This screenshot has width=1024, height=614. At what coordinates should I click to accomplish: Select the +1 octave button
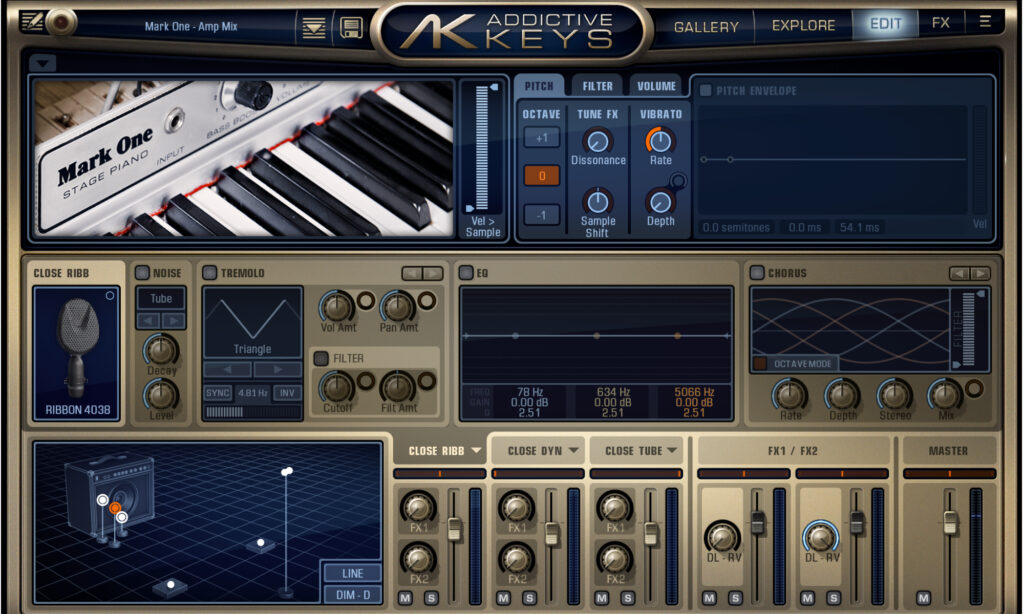(541, 137)
